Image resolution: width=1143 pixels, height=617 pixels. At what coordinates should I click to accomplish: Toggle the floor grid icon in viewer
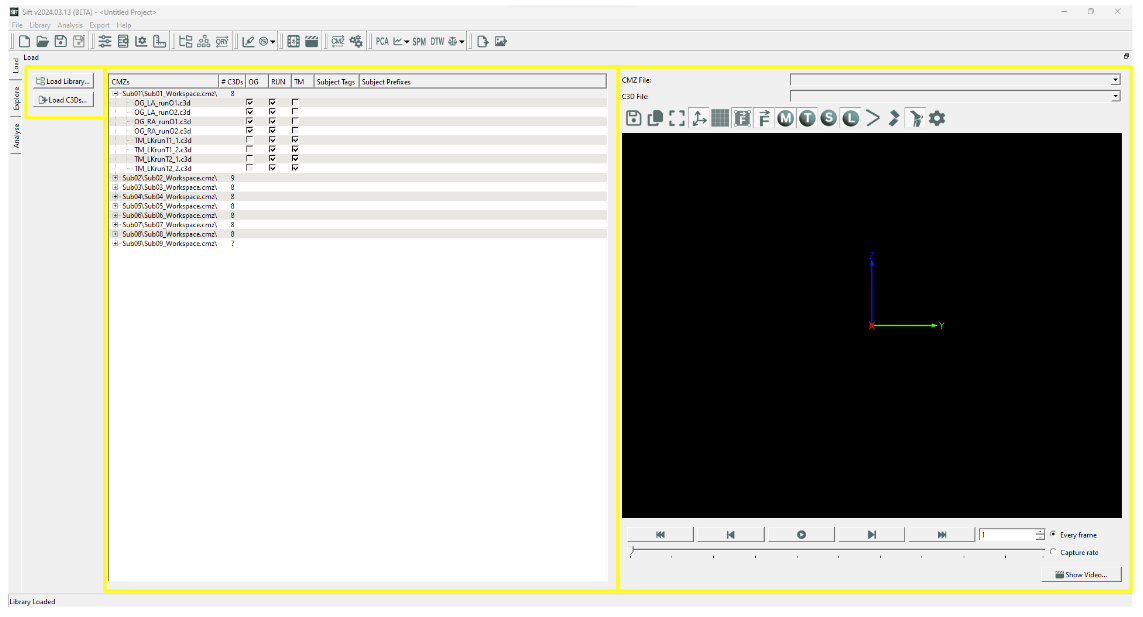[720, 118]
